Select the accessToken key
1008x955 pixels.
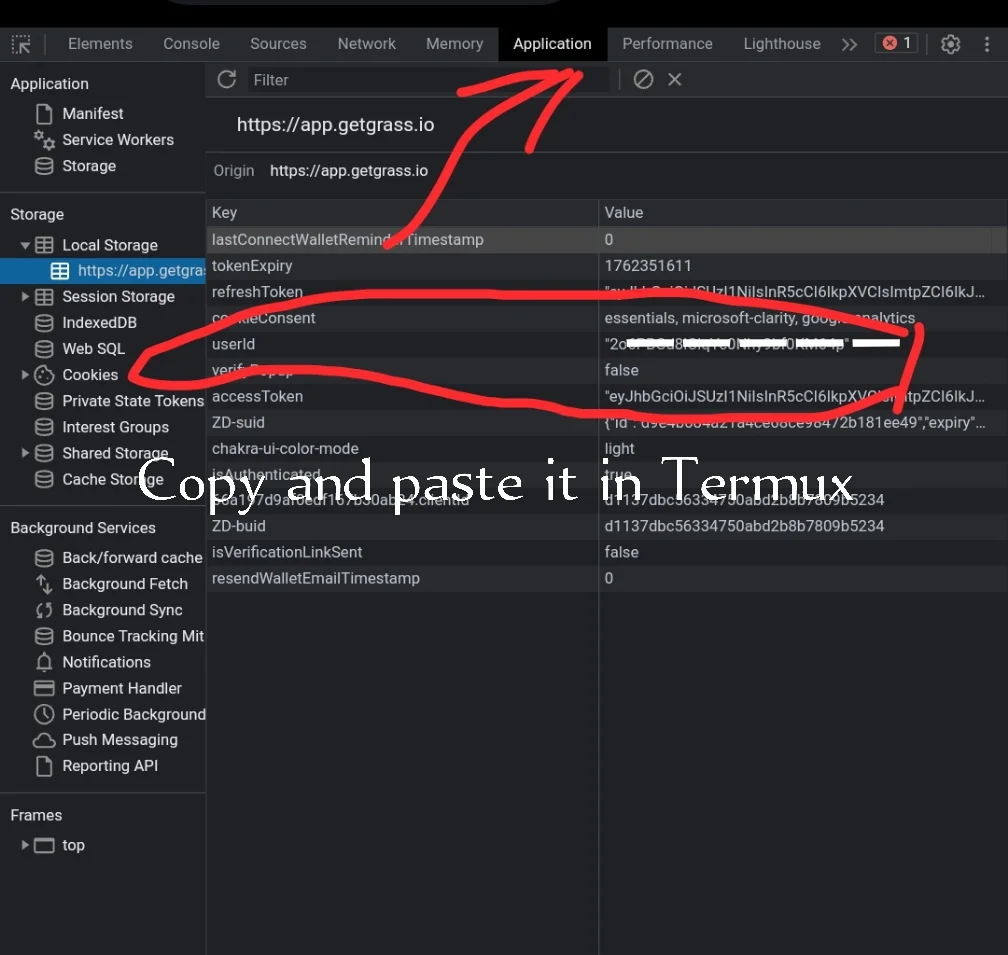pos(257,397)
